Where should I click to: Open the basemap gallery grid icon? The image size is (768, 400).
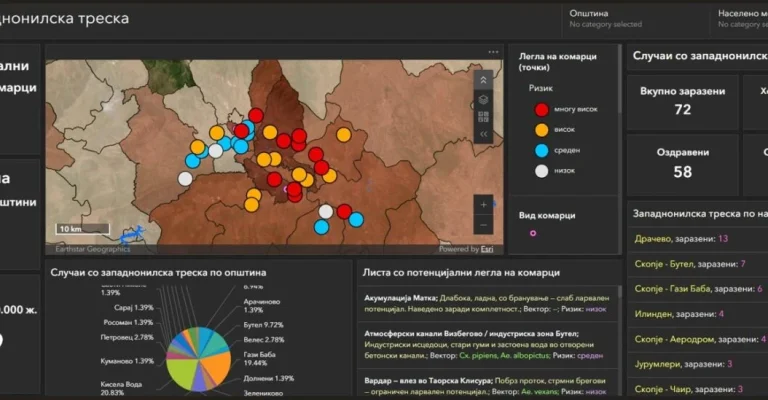[483, 117]
